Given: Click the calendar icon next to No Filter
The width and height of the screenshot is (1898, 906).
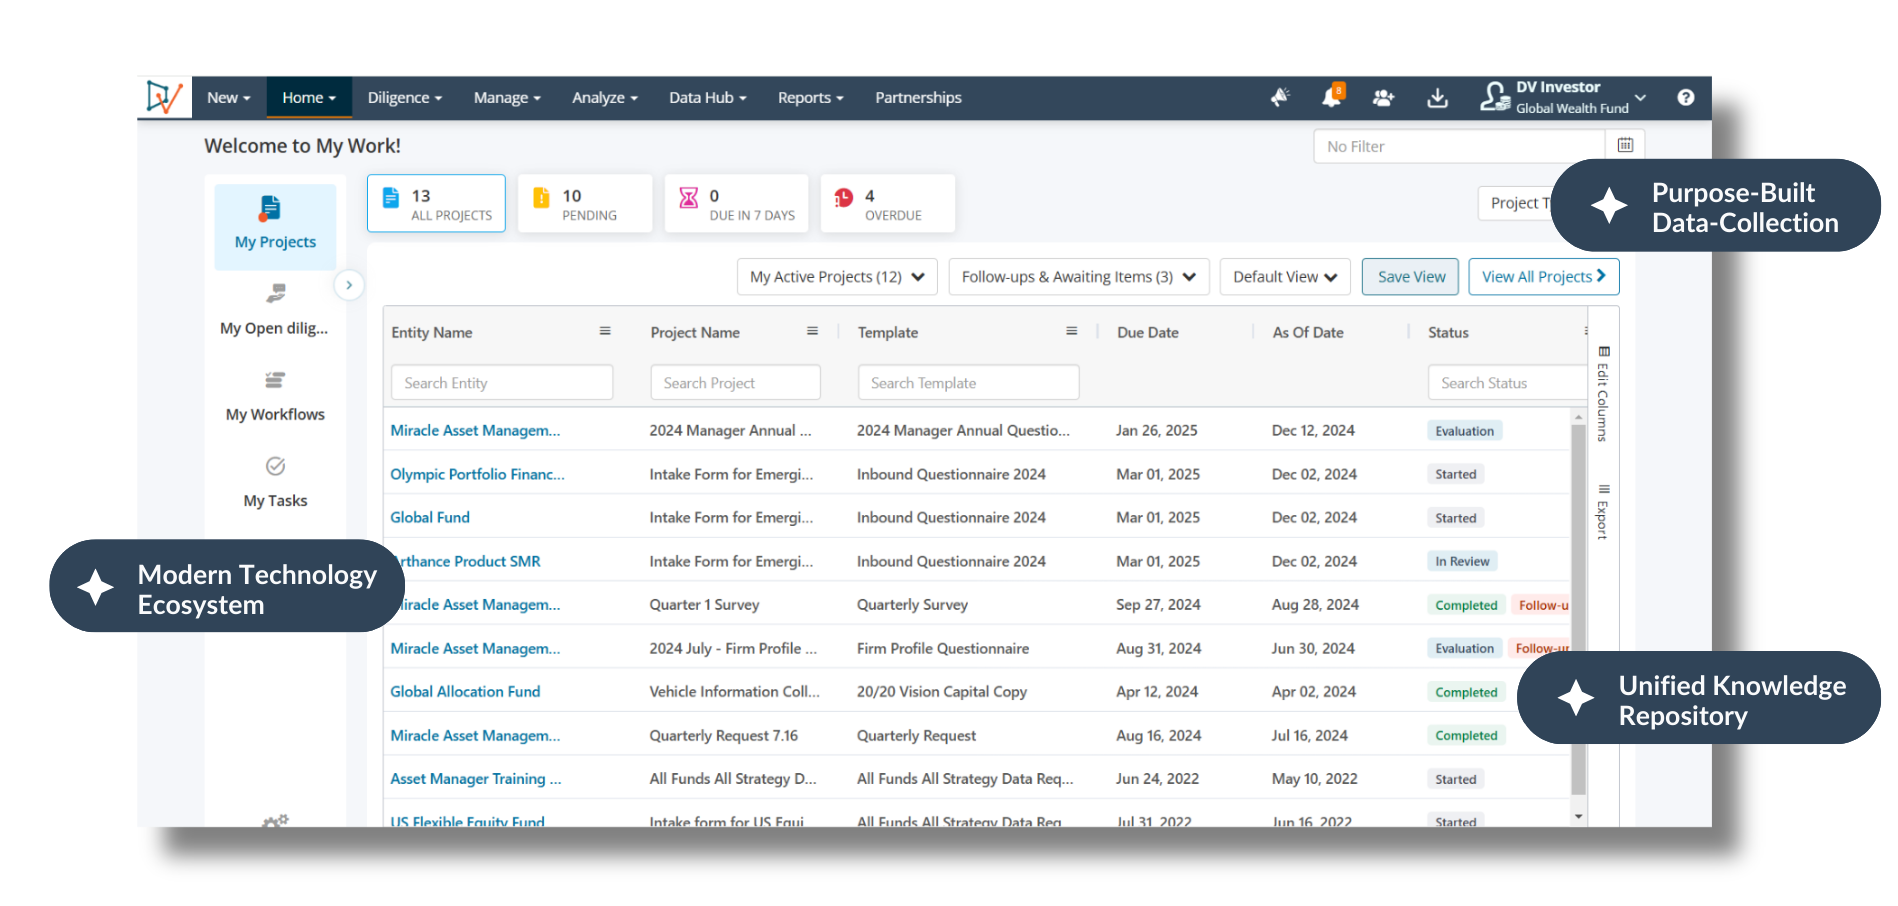Looking at the screenshot, I should (x=1625, y=146).
